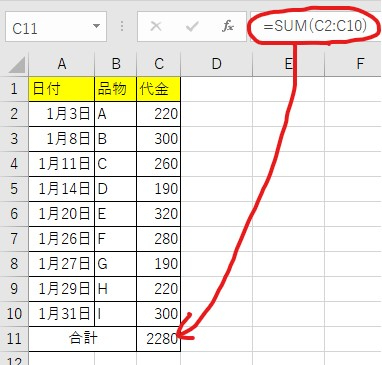
Task: Click the date cell 1月8日
Action: 62,139
